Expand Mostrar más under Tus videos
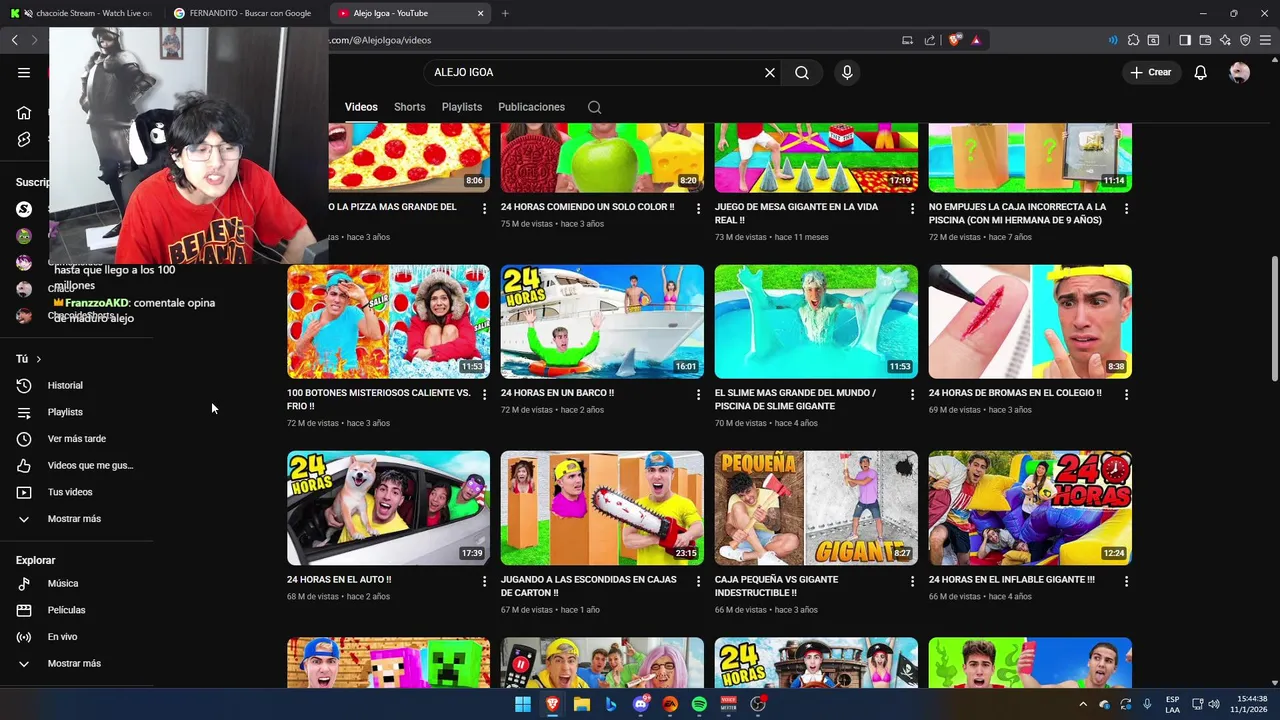This screenshot has width=1280, height=720. click(x=76, y=519)
